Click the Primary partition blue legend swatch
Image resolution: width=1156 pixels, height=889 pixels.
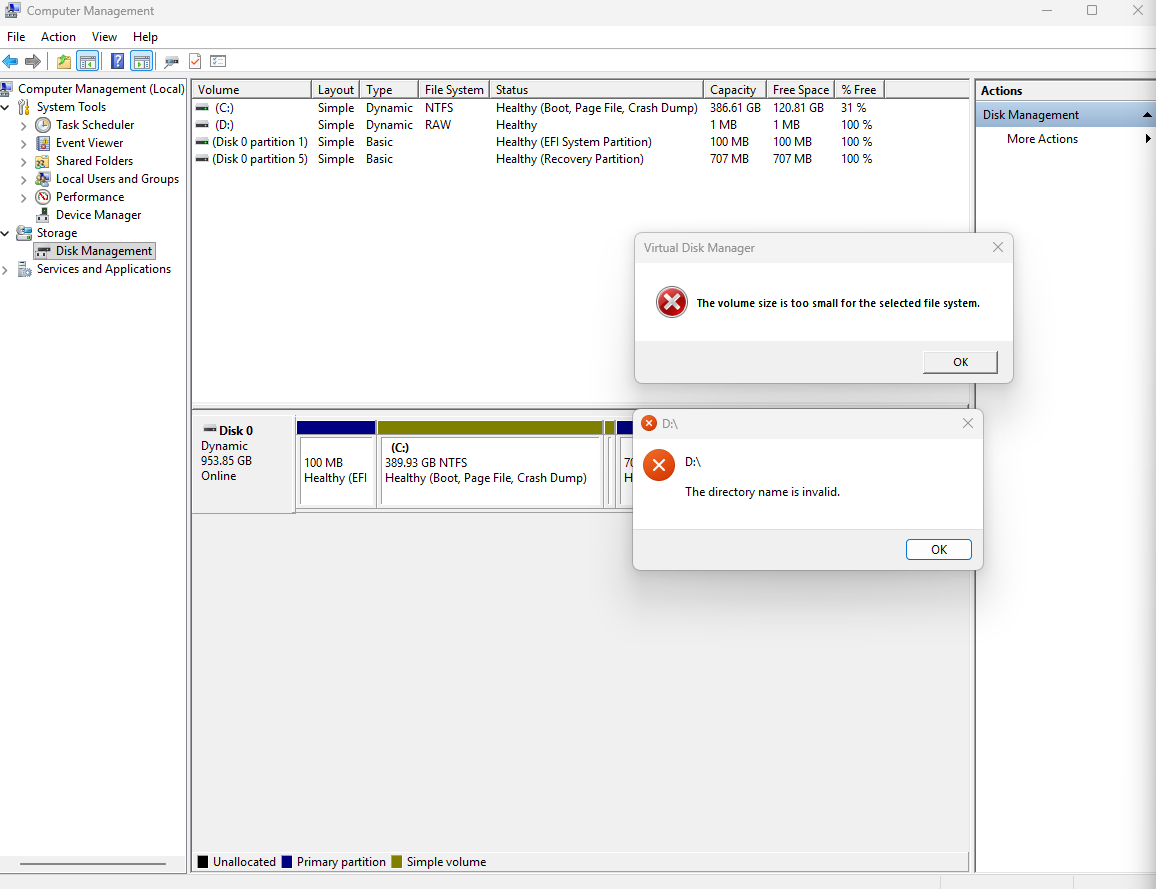click(x=287, y=862)
